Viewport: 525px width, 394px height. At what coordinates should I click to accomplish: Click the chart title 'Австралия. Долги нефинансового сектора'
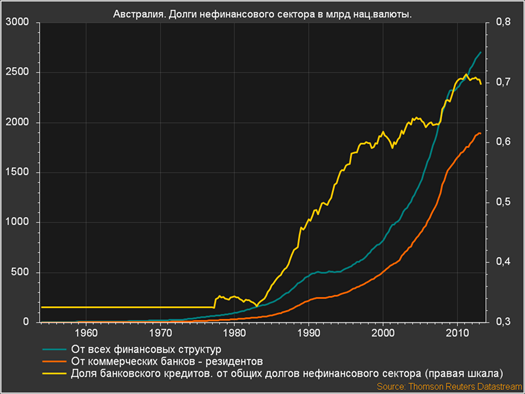coord(262,14)
